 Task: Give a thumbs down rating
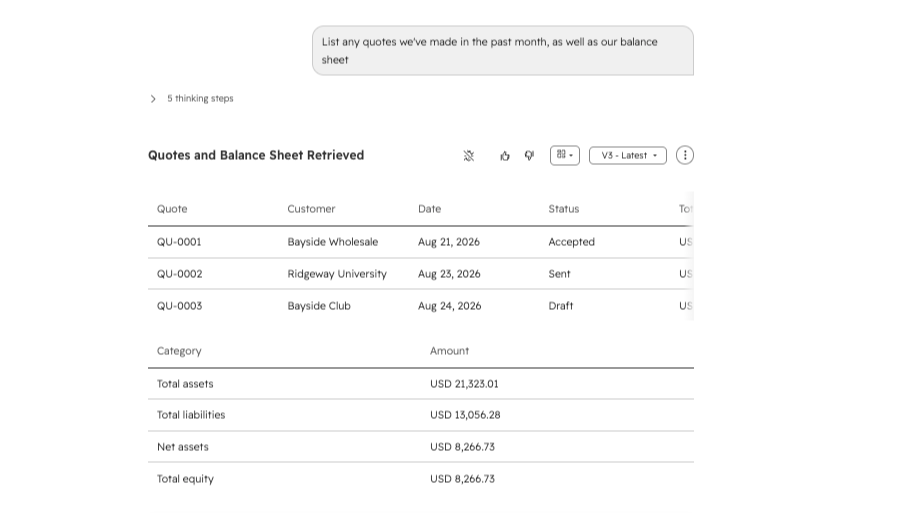click(529, 155)
